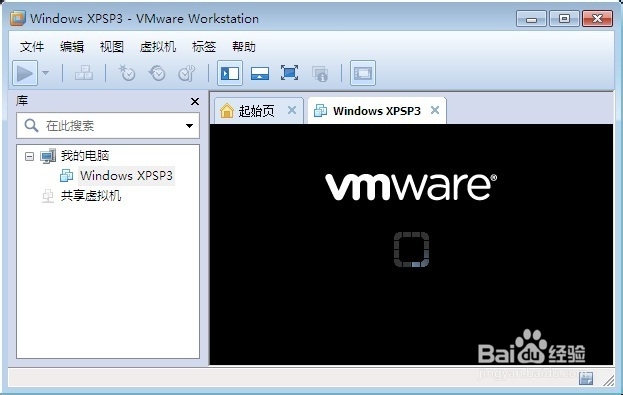This screenshot has width=623, height=395.
Task: Enter full screen mode
Action: tap(290, 73)
